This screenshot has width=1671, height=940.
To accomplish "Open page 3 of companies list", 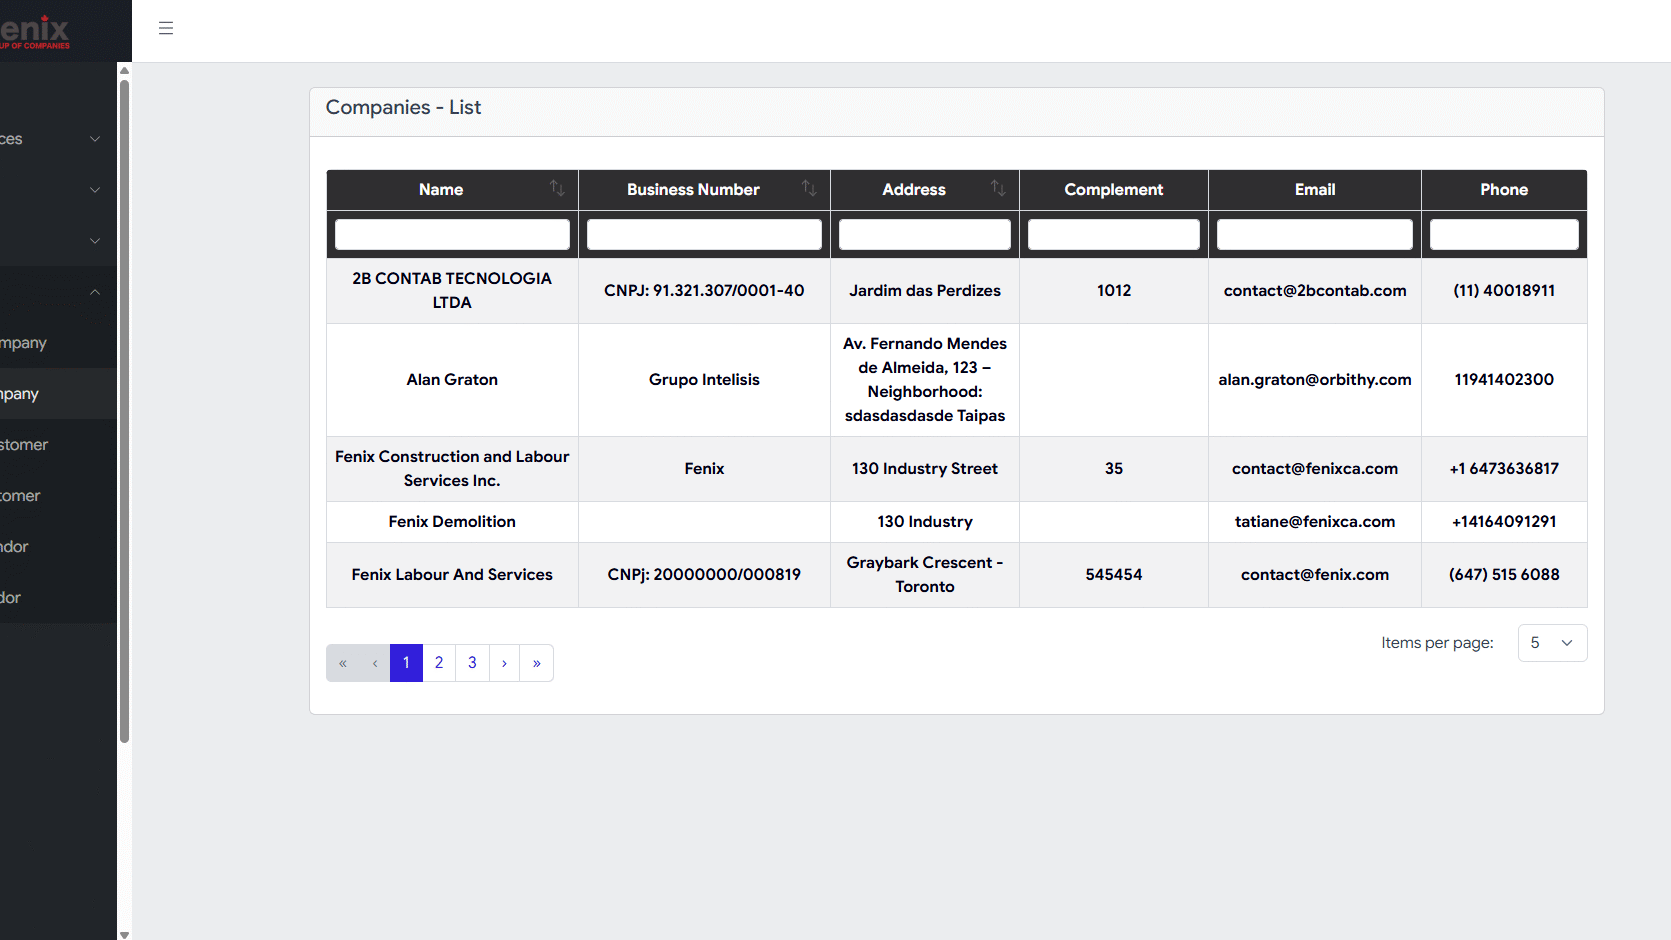I will pyautogui.click(x=472, y=663).
